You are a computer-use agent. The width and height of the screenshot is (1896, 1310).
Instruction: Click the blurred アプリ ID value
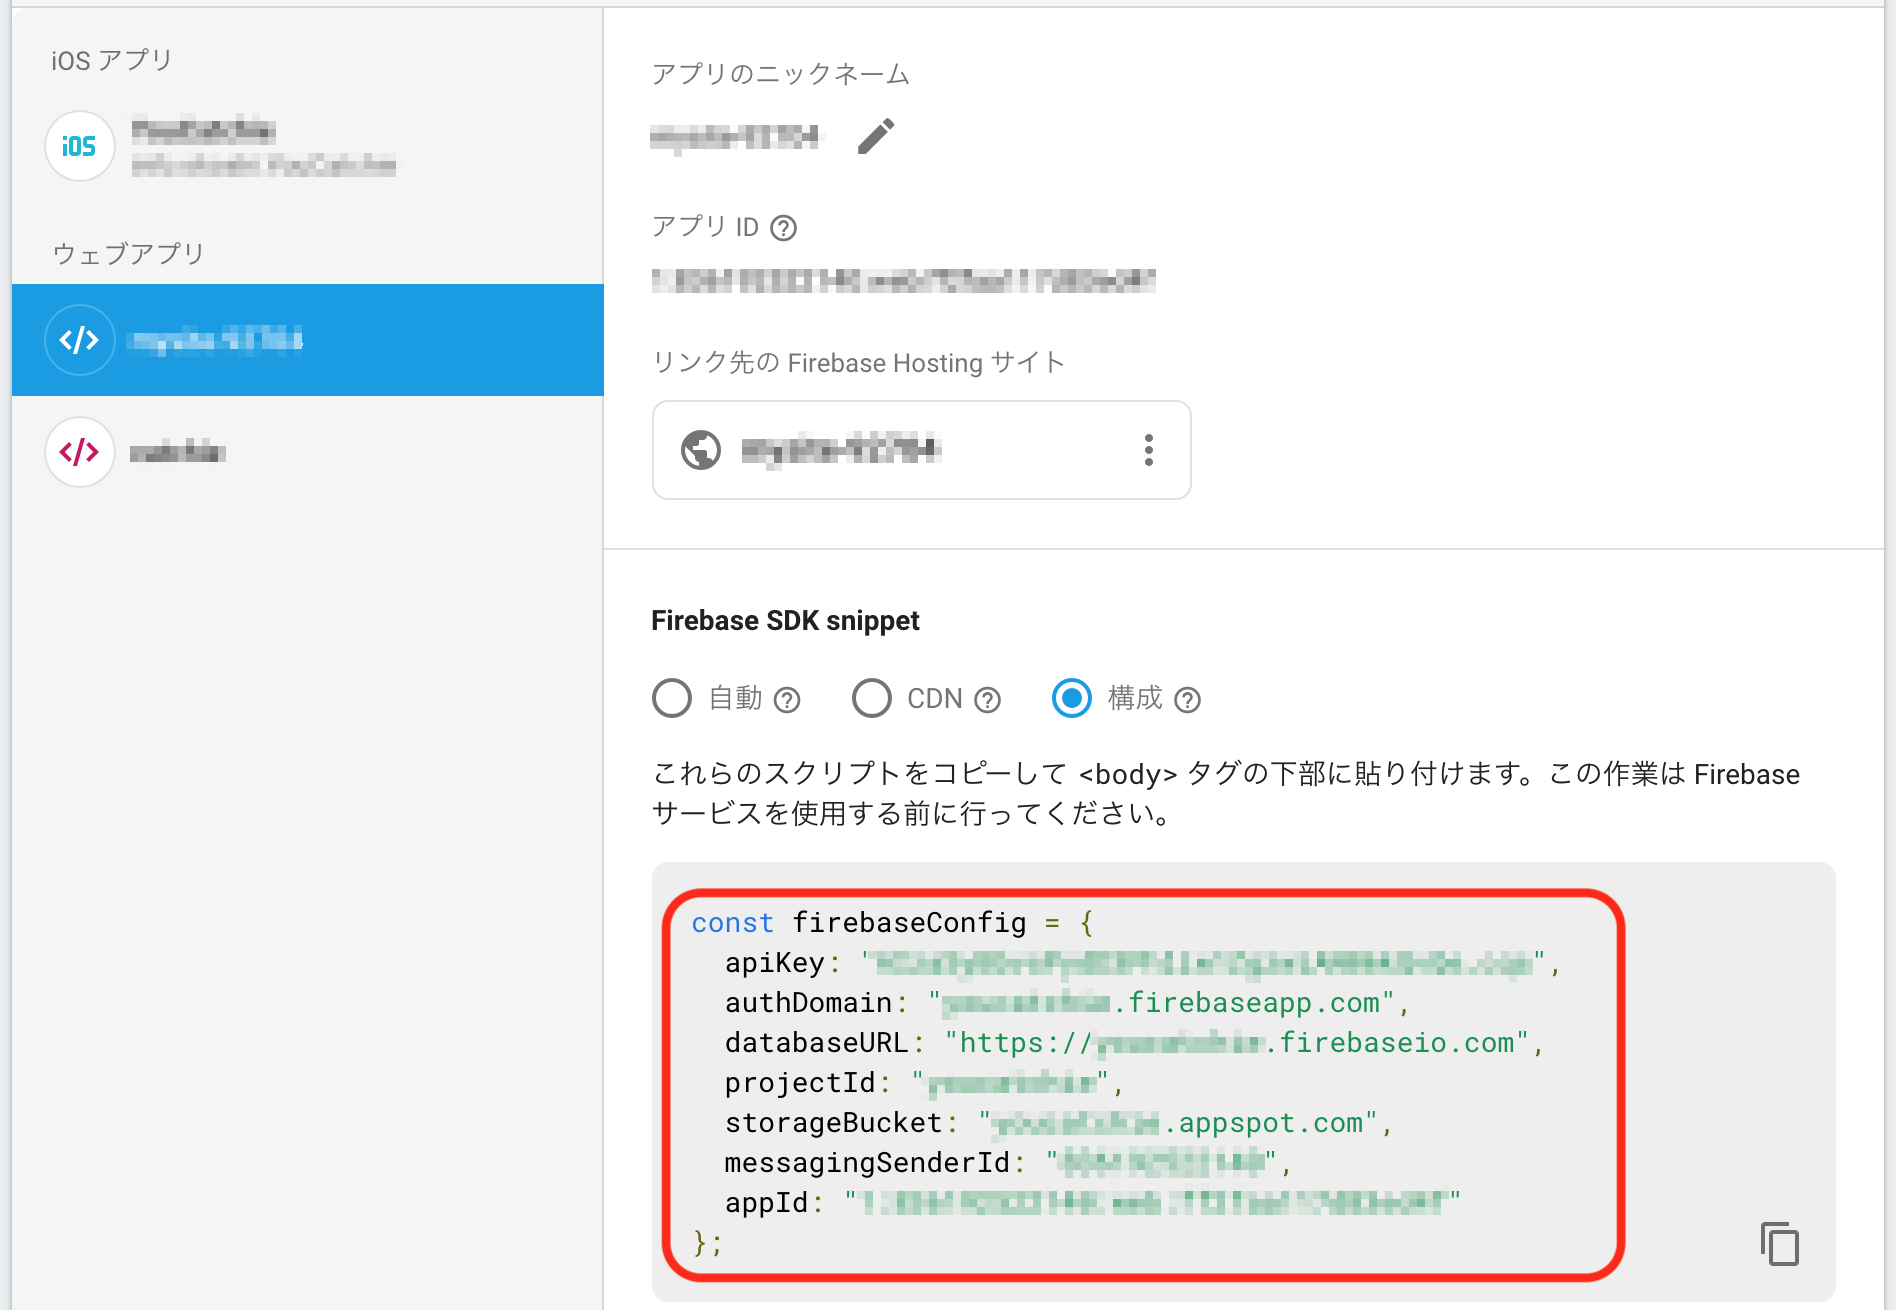(x=900, y=281)
